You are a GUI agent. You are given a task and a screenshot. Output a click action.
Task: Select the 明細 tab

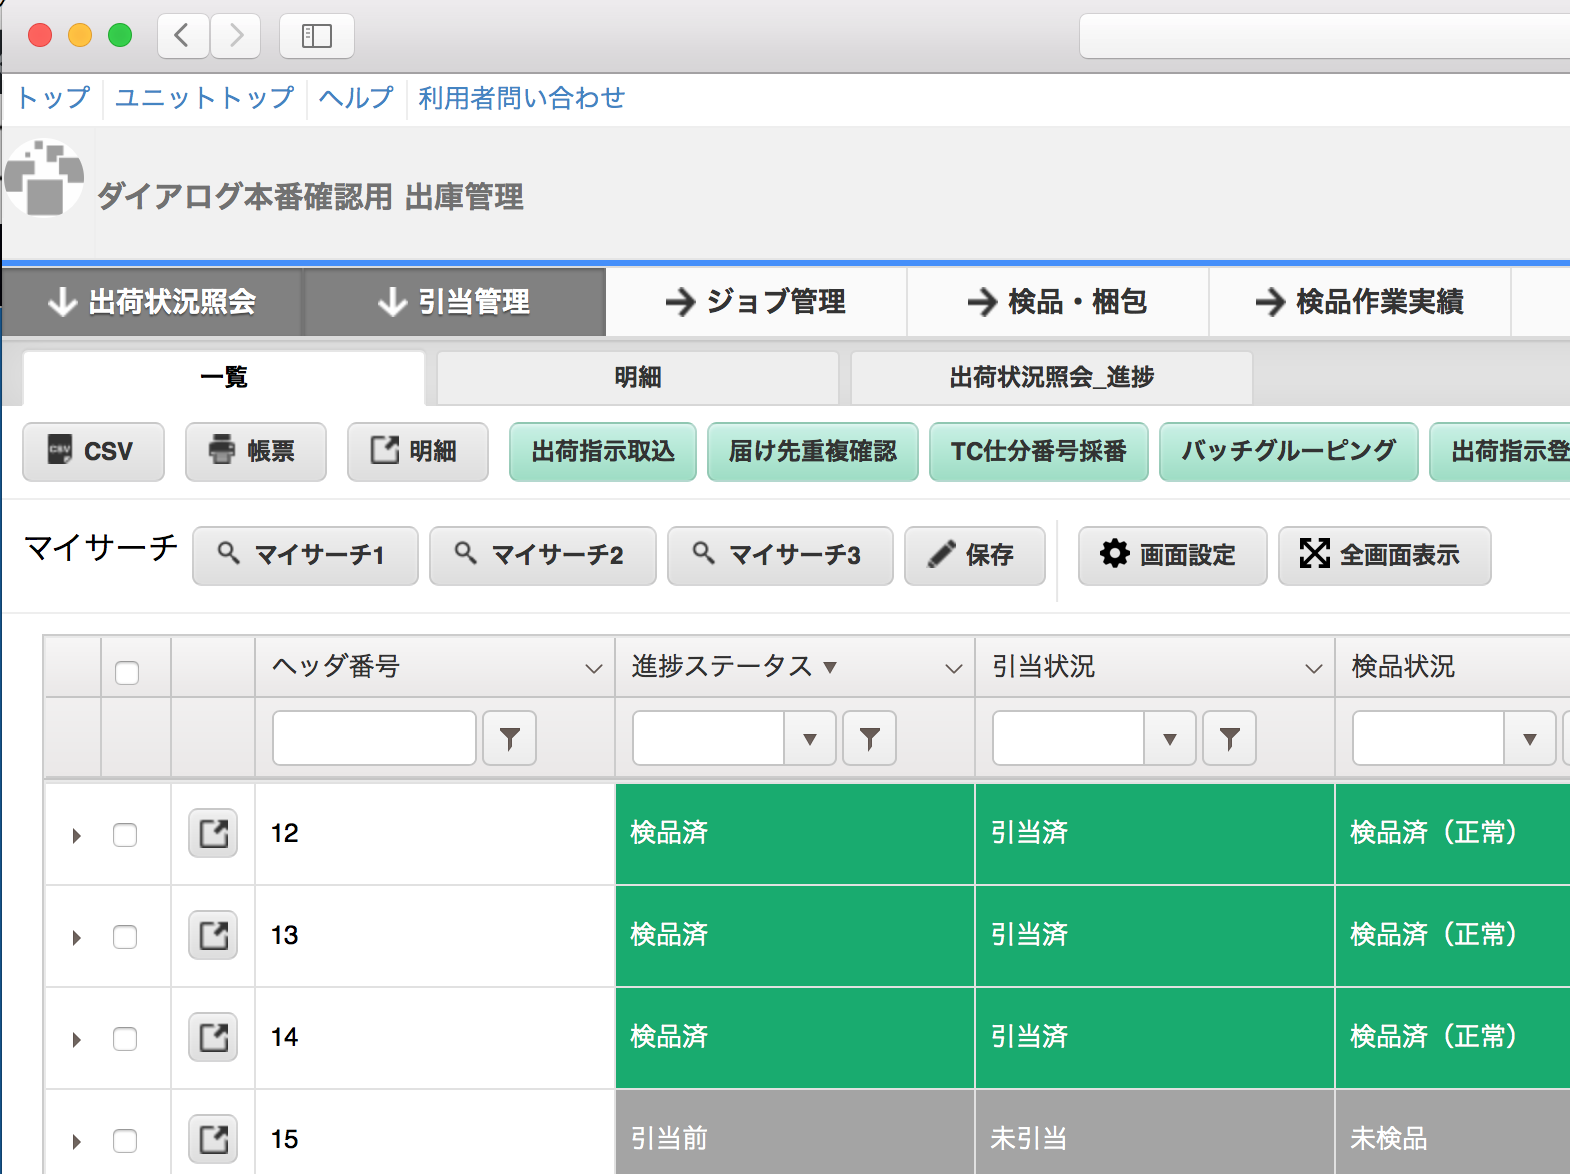(638, 377)
